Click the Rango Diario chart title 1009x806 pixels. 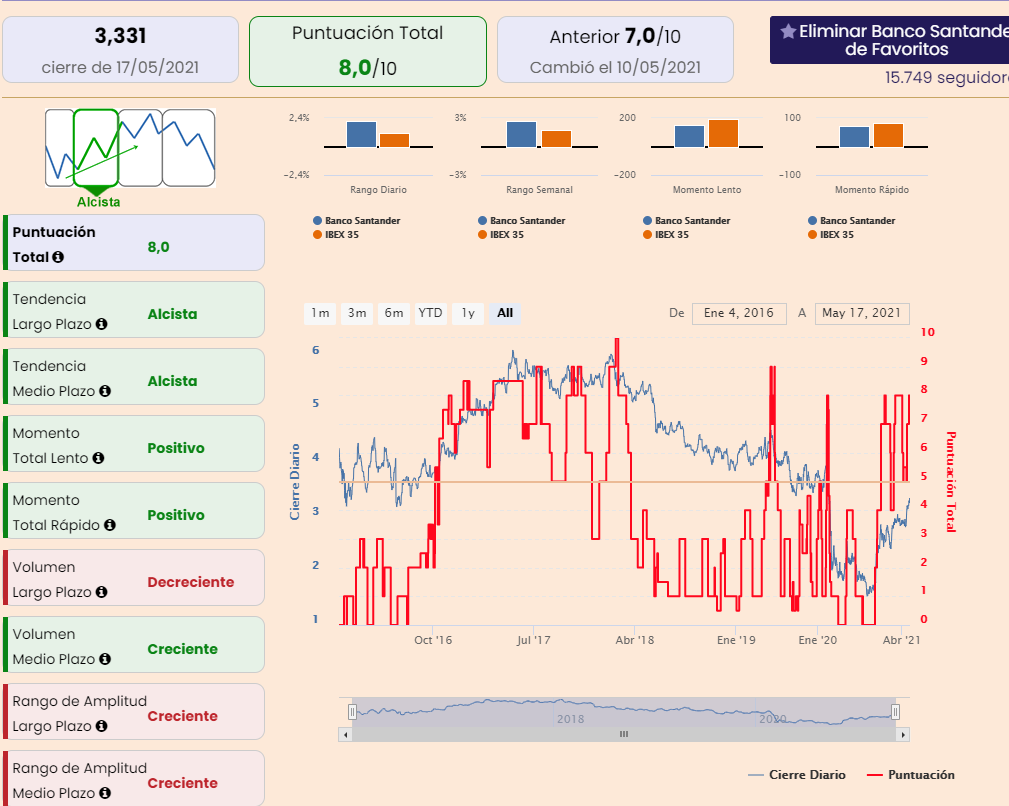coord(378,190)
